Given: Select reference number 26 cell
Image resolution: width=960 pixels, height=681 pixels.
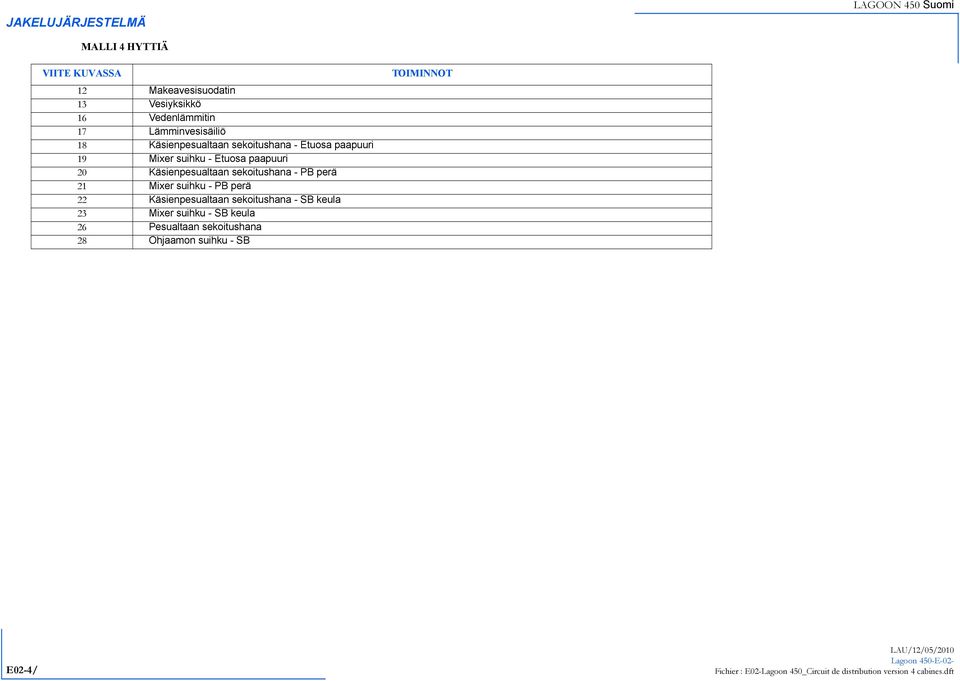Looking at the screenshot, I should coord(82,227).
